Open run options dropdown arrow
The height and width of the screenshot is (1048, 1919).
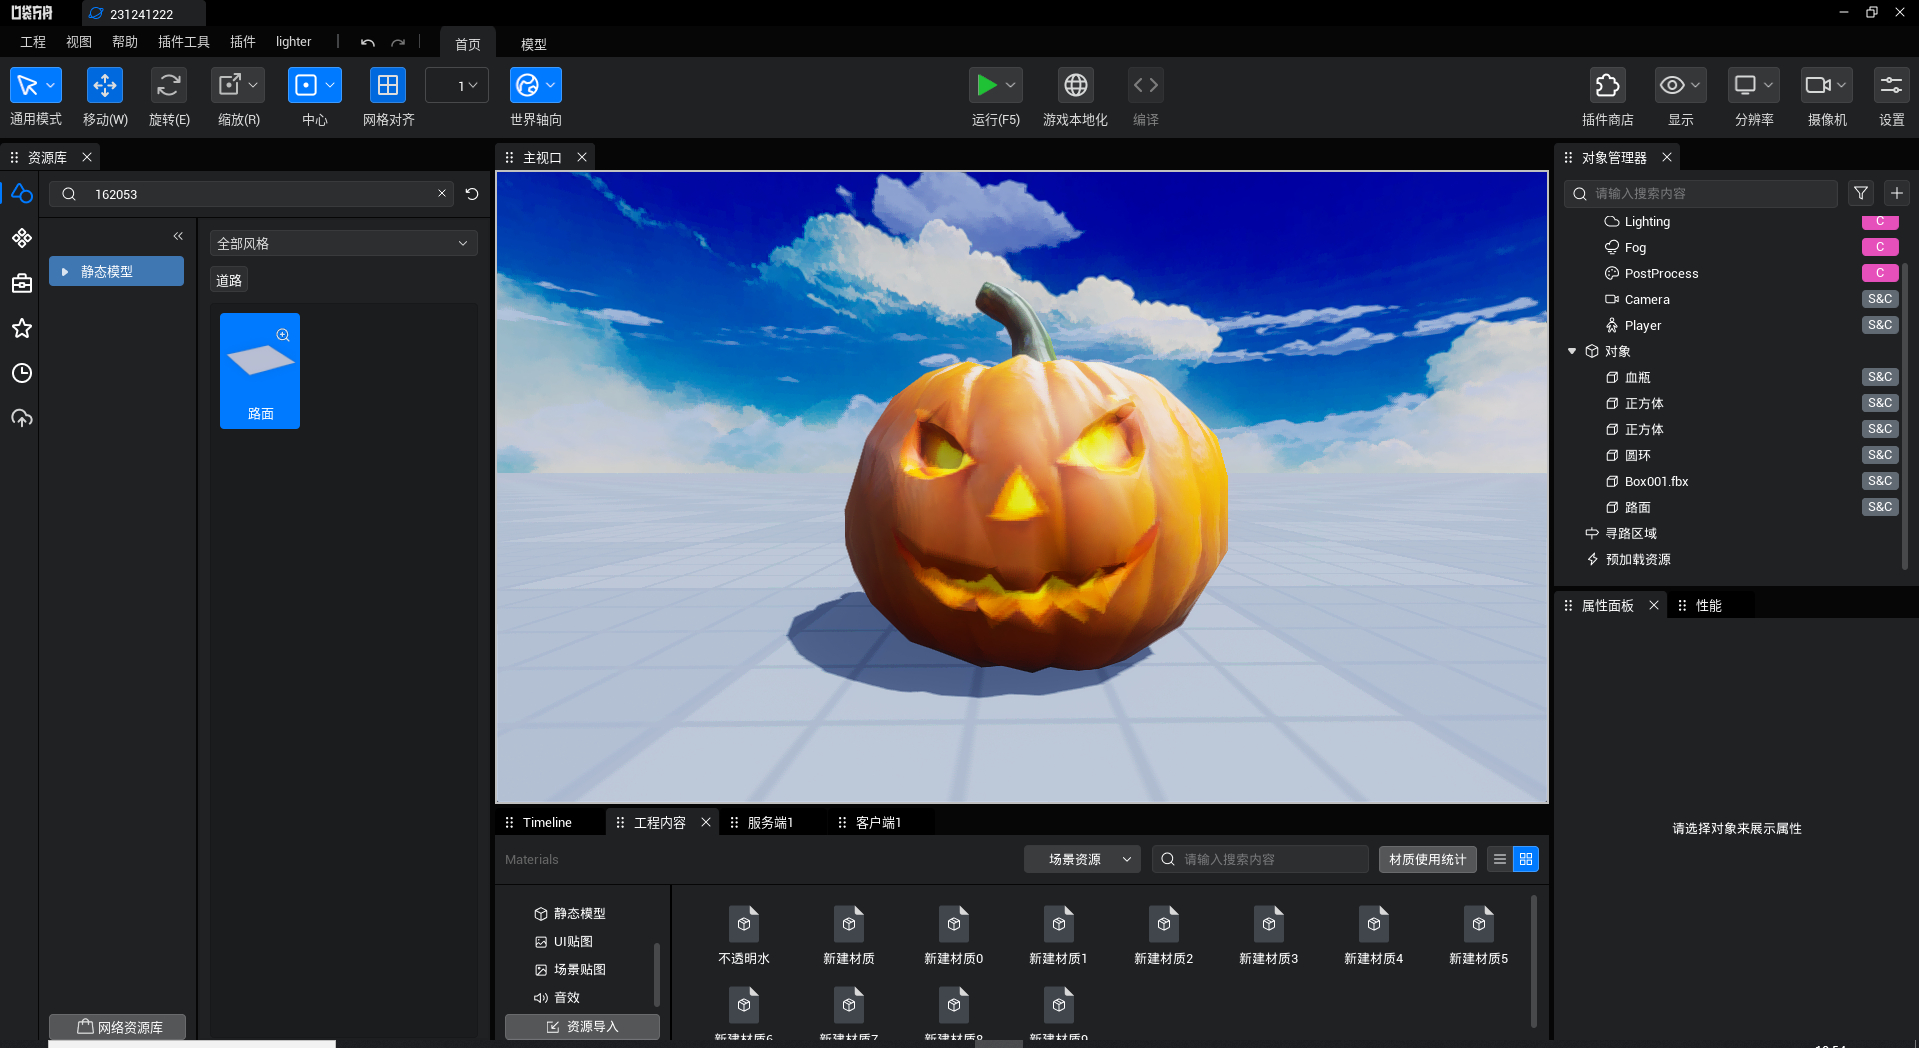[1011, 85]
